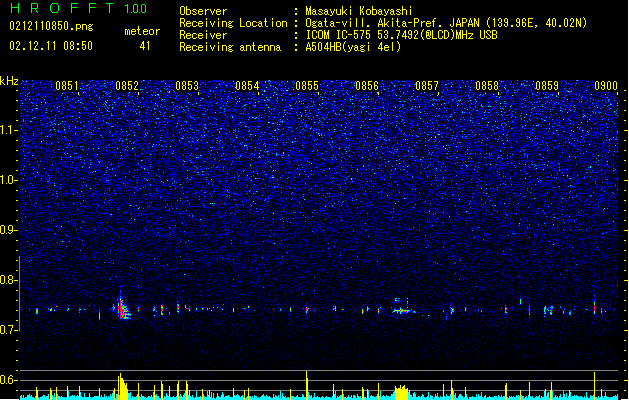Click the 0853 time marker
This screenshot has height=400, width=629.
tap(187, 86)
